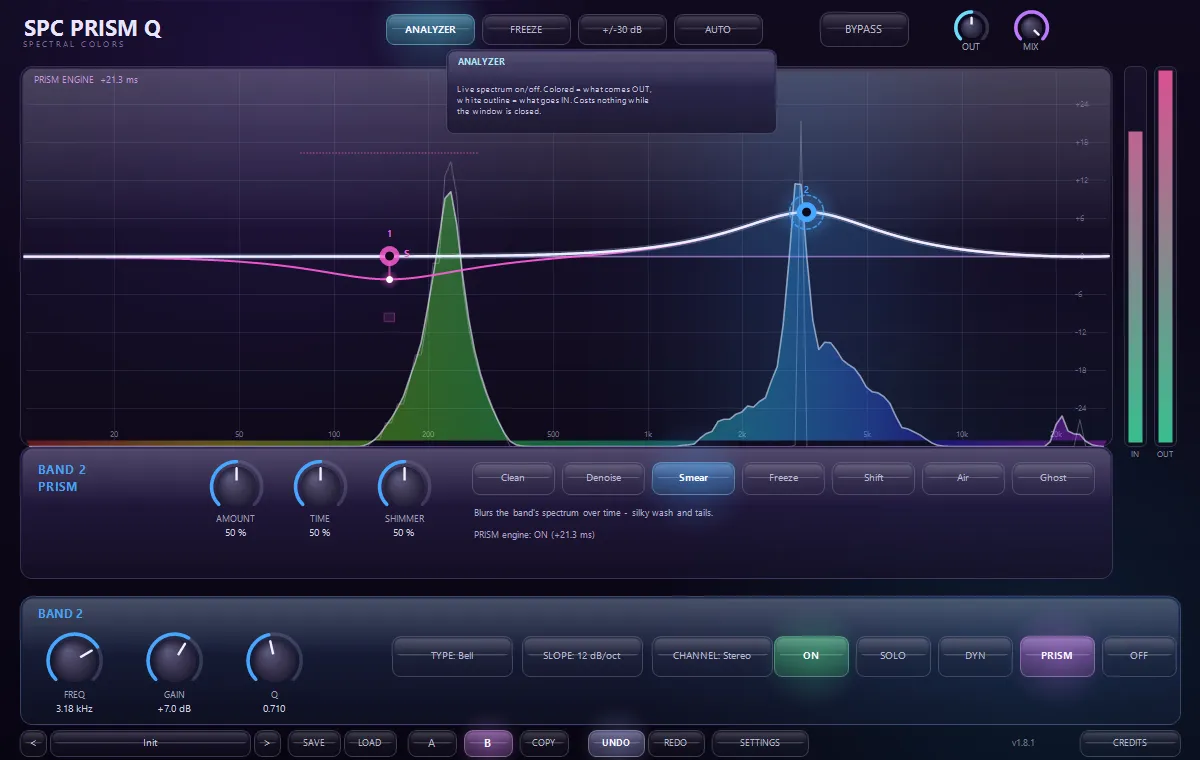
Task: Click the COPY button
Action: coord(544,743)
